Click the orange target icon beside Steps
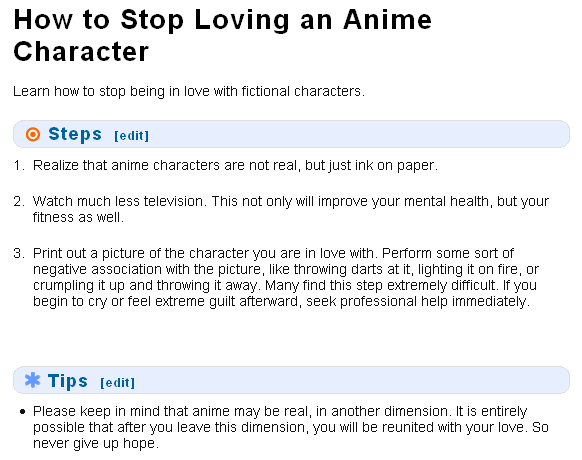The image size is (582, 460). (x=33, y=134)
